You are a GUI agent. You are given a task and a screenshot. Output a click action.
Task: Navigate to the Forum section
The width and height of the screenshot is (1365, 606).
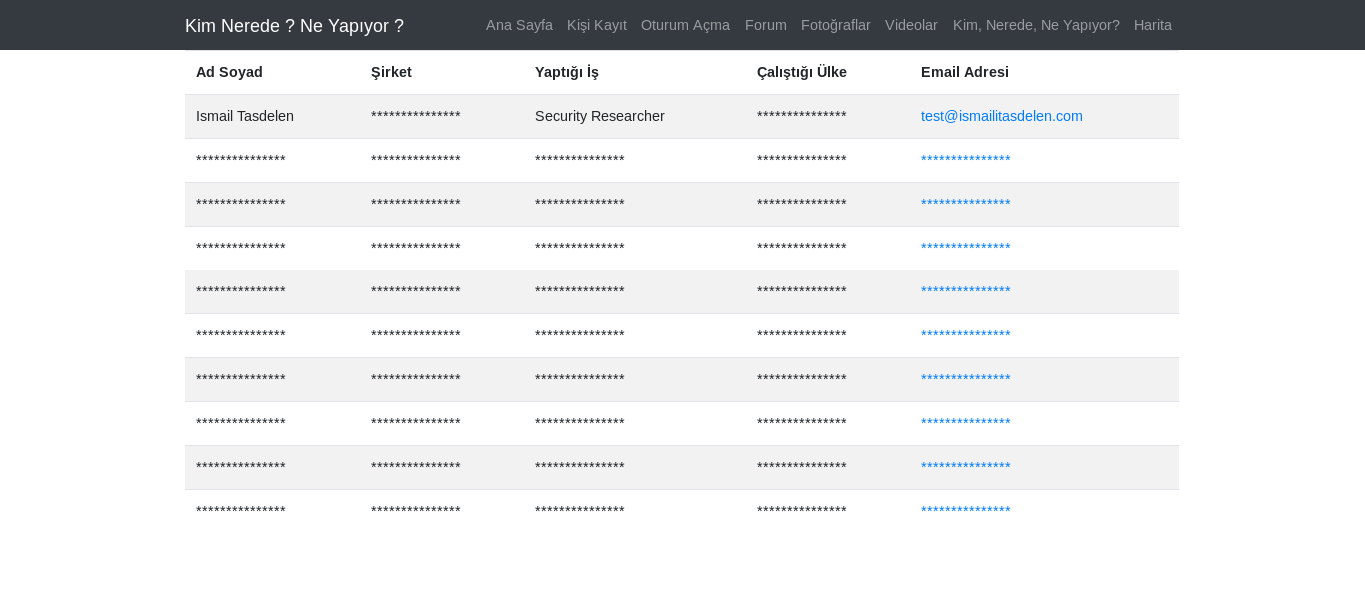[x=766, y=25]
